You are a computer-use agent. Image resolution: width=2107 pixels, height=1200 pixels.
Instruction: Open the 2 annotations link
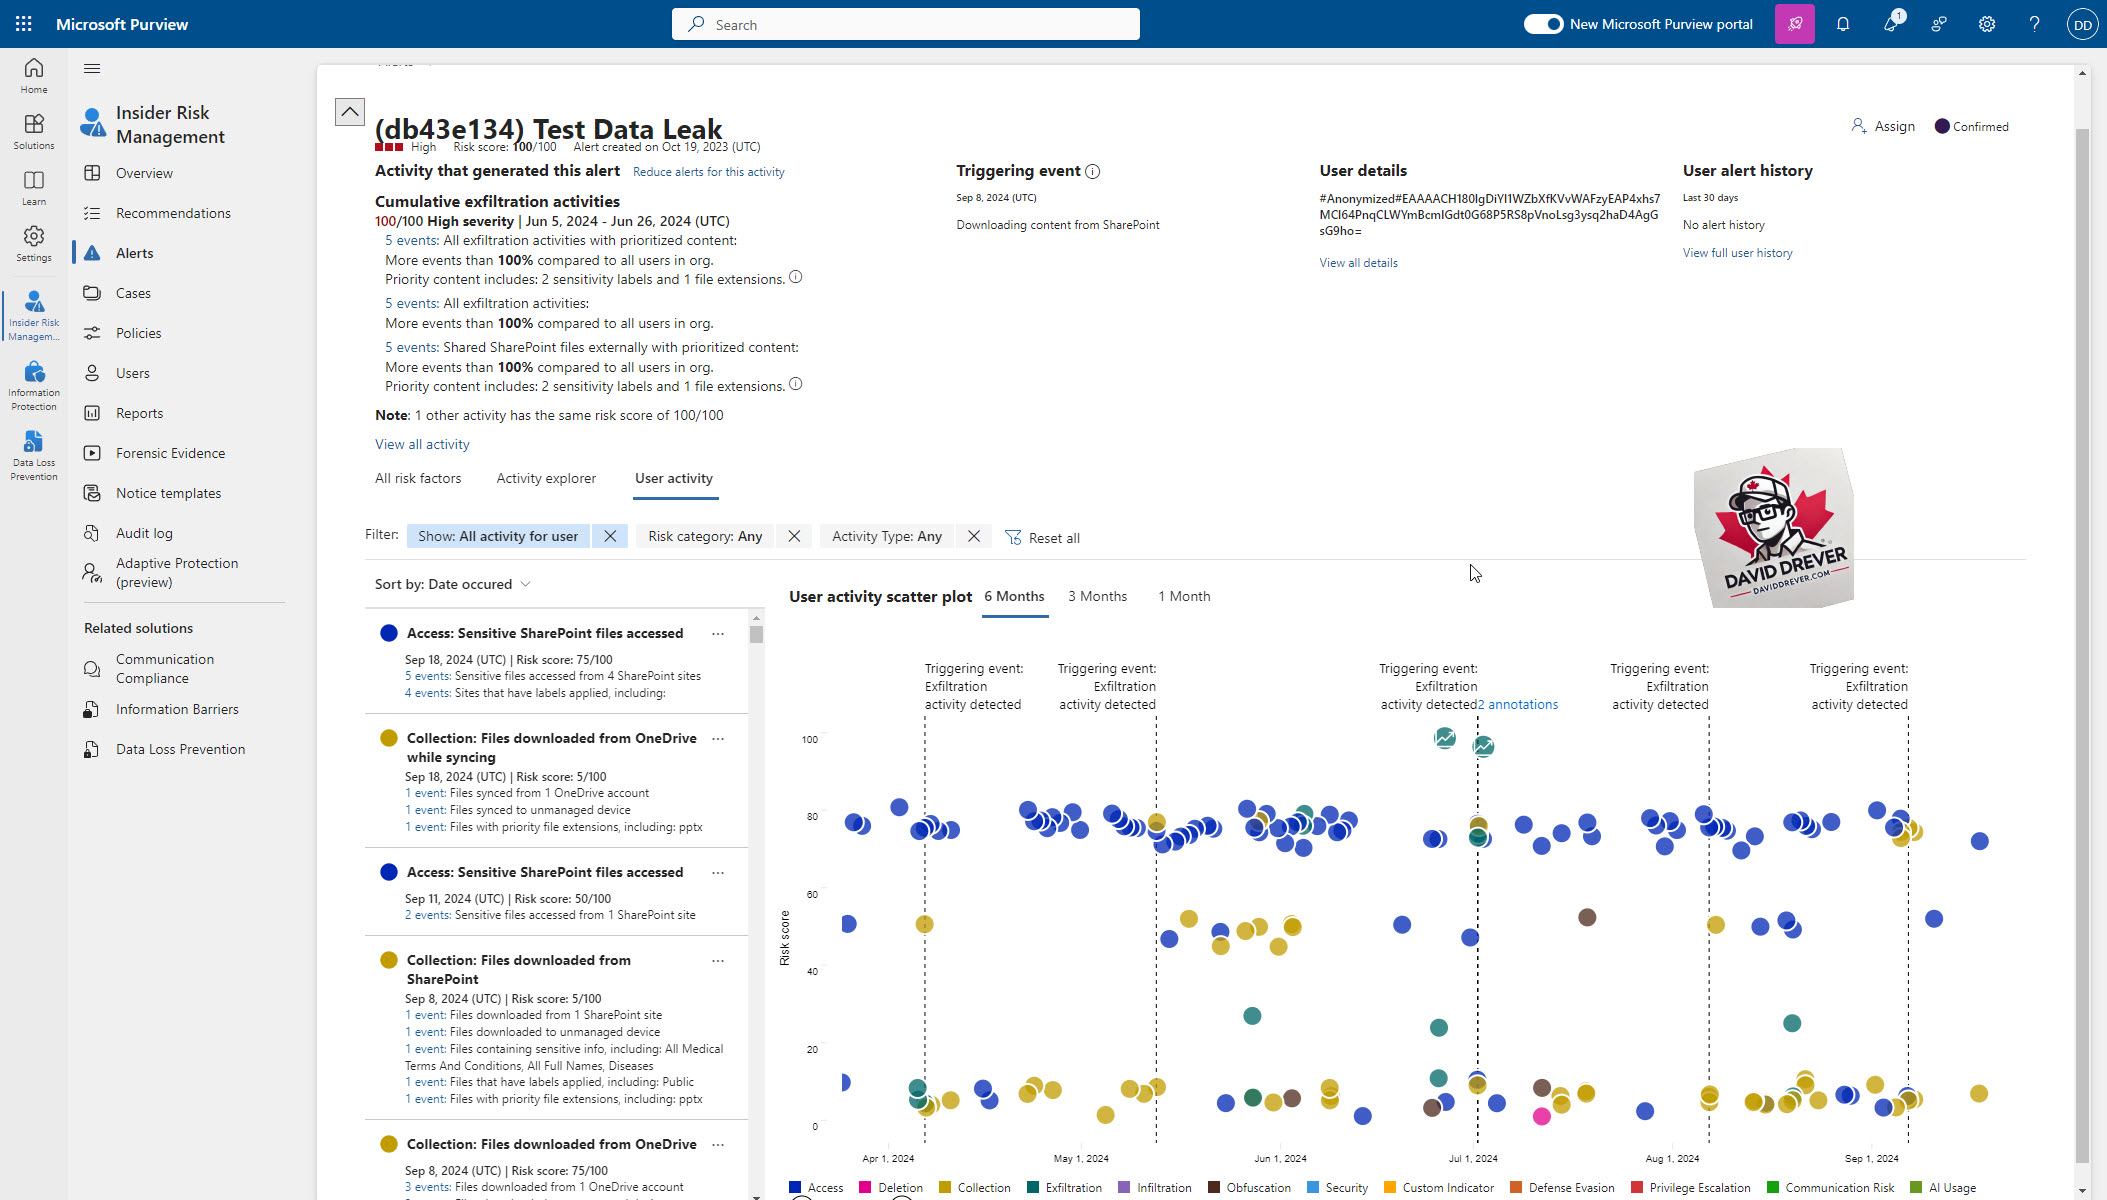click(x=1518, y=704)
